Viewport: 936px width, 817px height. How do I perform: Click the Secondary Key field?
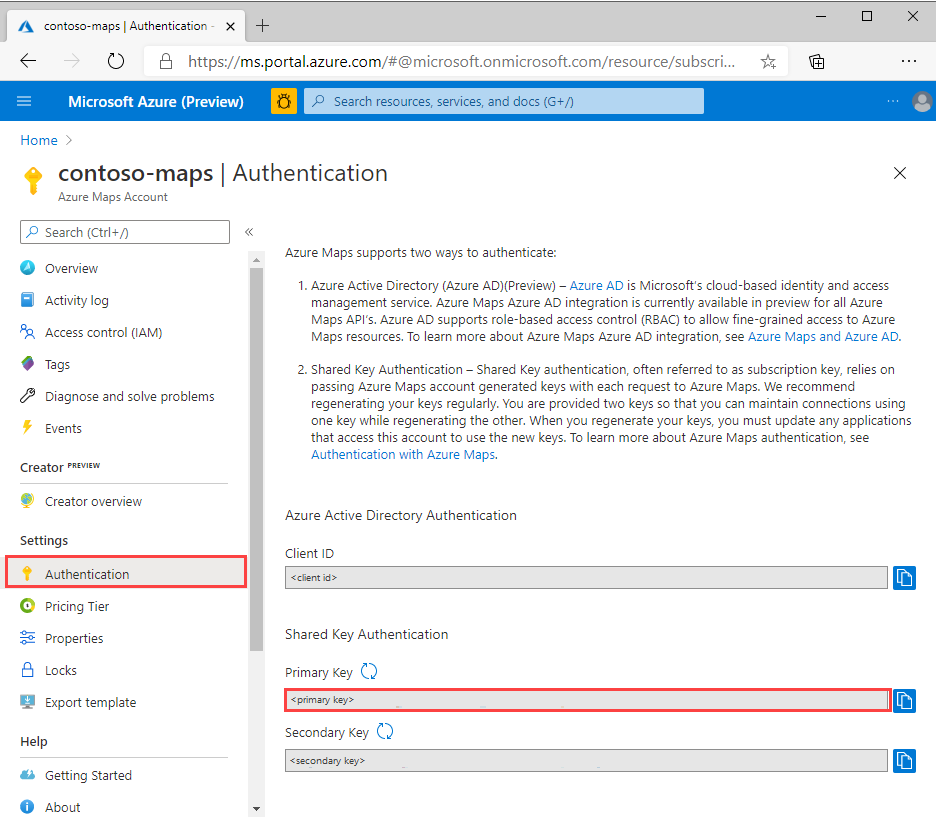coord(586,761)
